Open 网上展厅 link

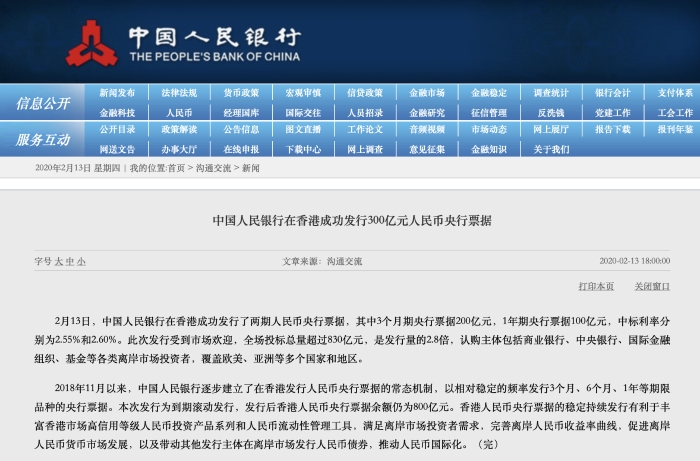(x=551, y=129)
